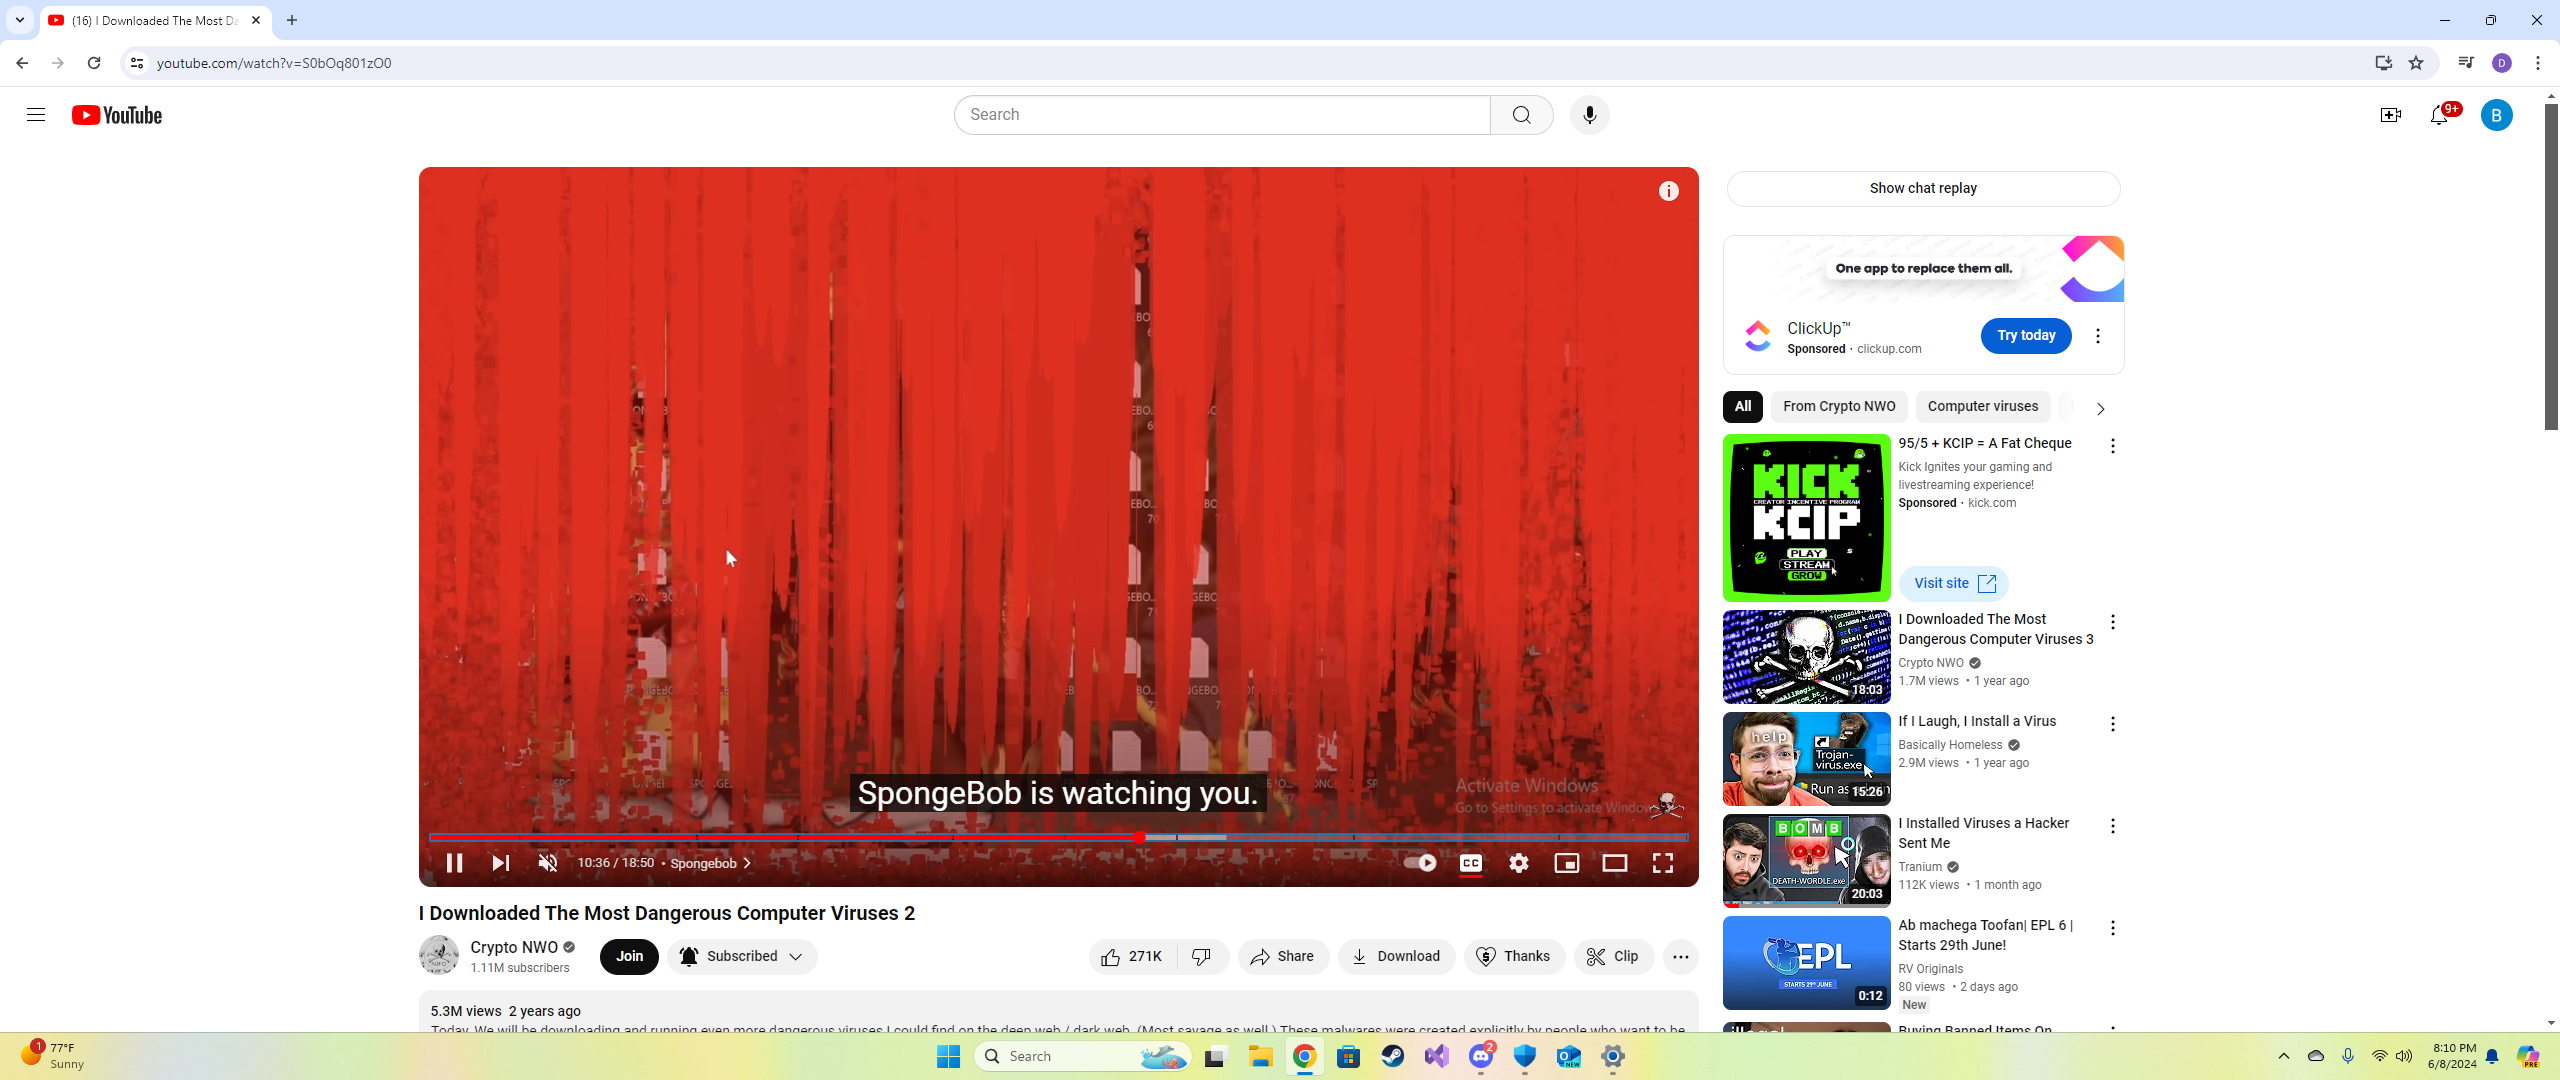This screenshot has height=1080, width=2560.
Task: Open video settings gear in player
Action: (1518, 863)
